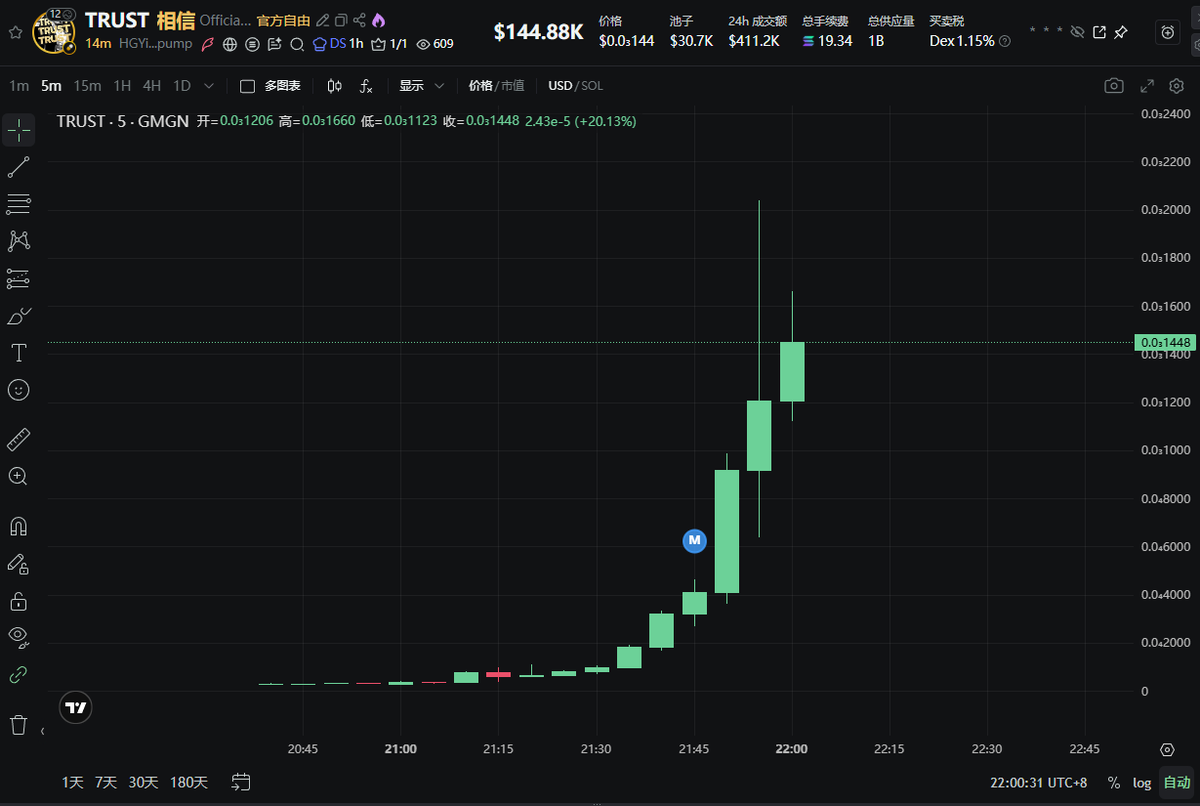
Task: Select the text annotation tool
Action: coord(19,352)
